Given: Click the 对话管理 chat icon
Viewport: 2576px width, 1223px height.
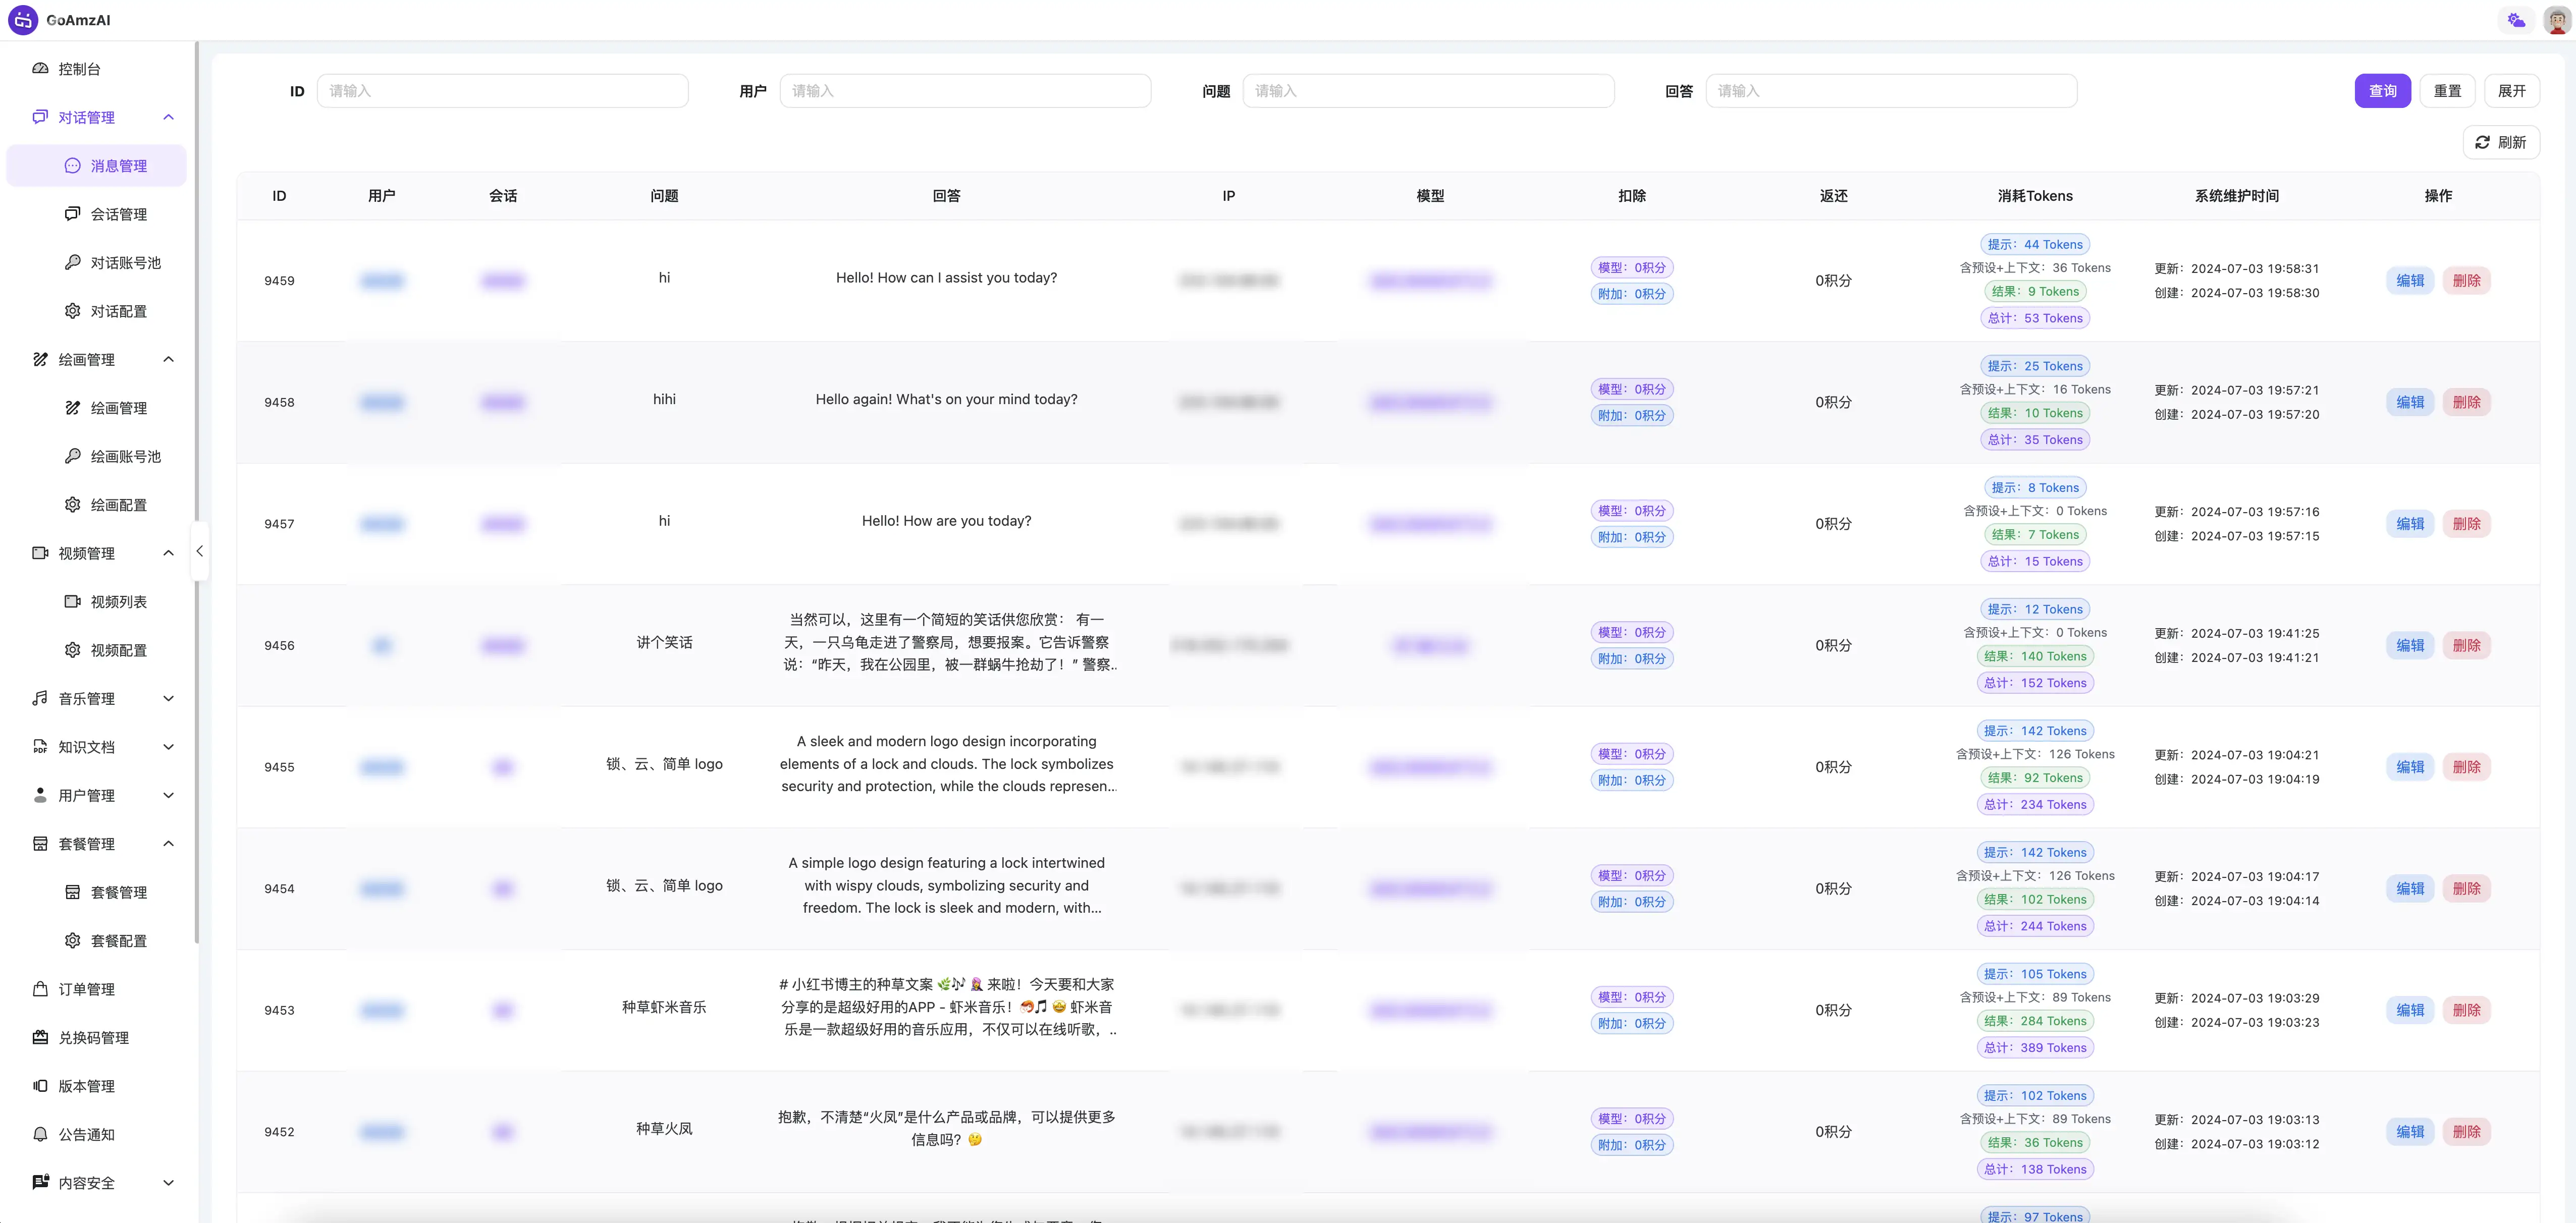Looking at the screenshot, I should point(40,117).
